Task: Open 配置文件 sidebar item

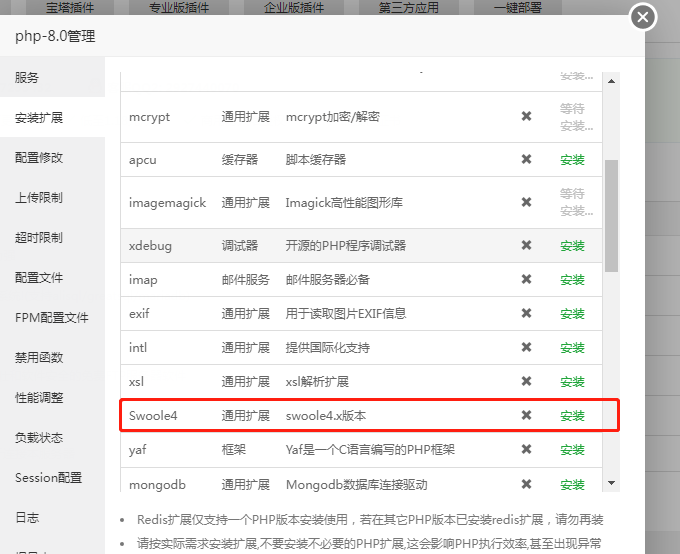Action: [52, 277]
